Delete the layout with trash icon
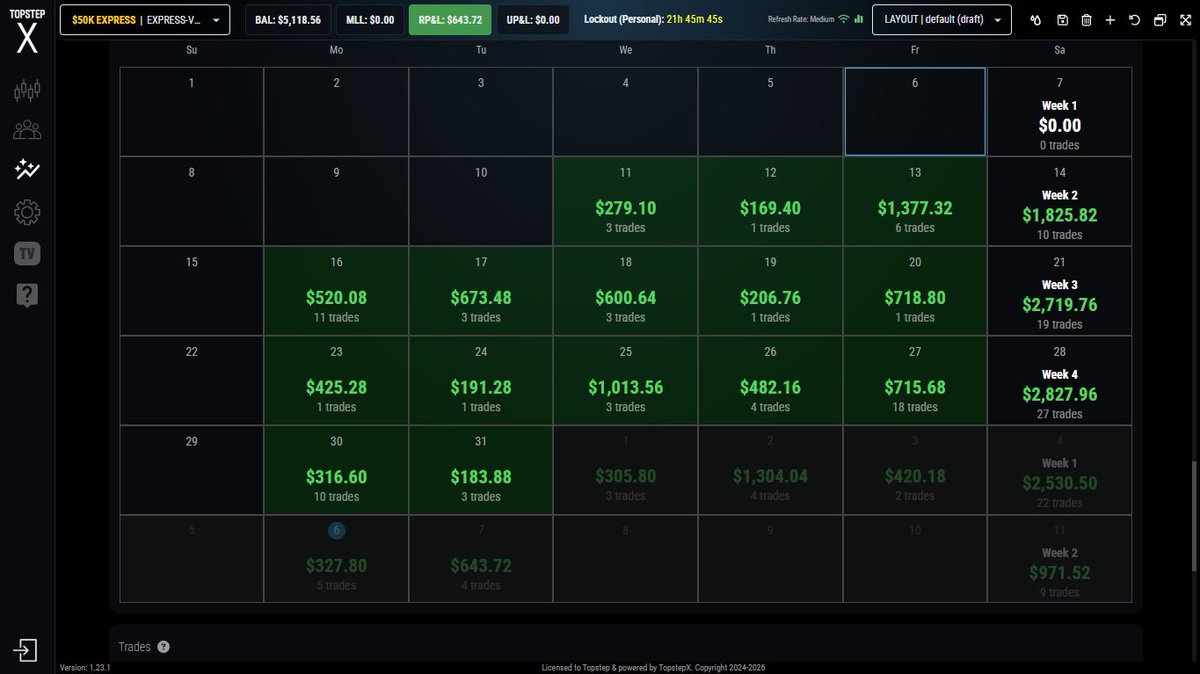The height and width of the screenshot is (674, 1200). coord(1086,20)
